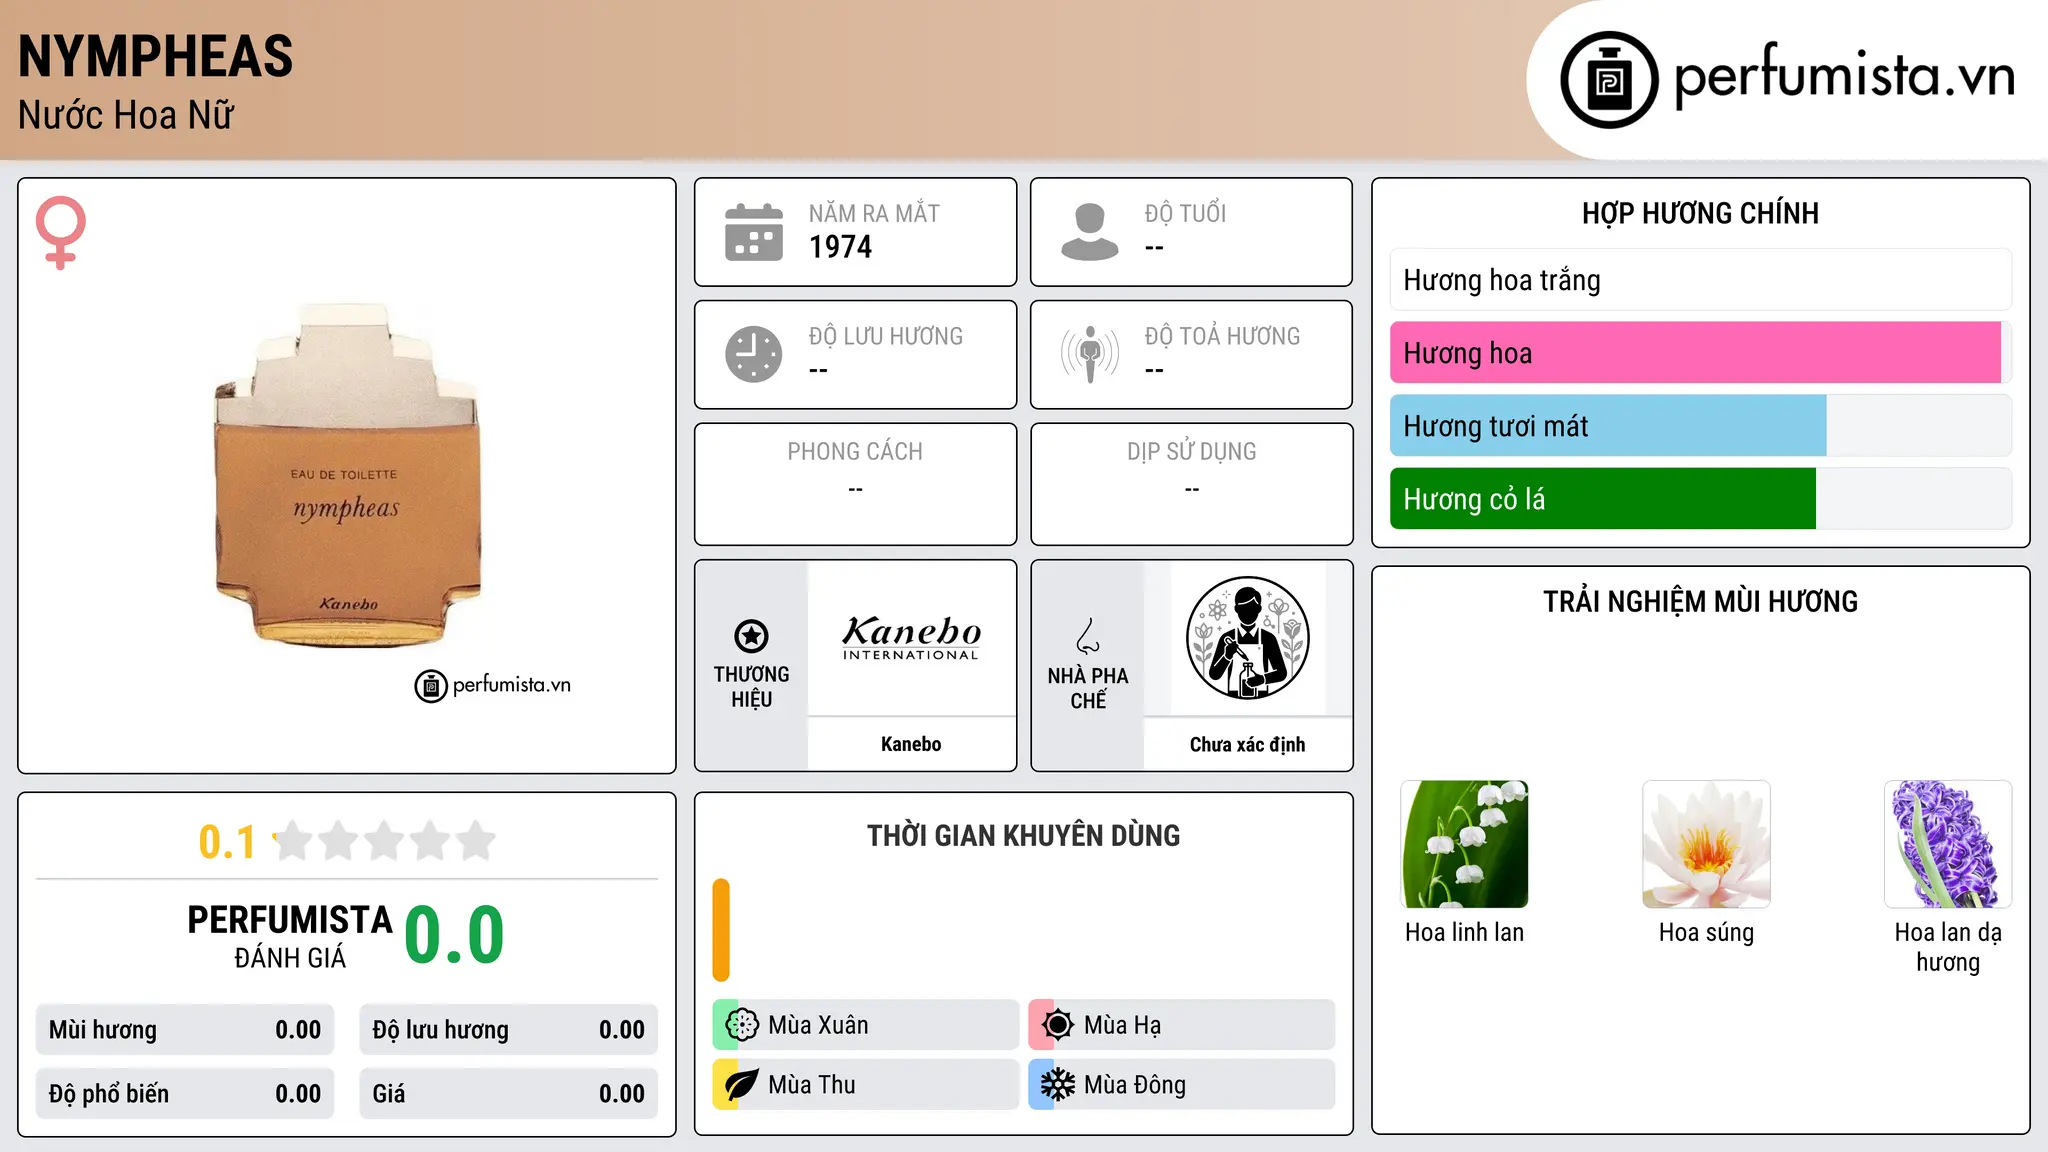Open the Hoa lan dạ hương note image

[x=1948, y=844]
